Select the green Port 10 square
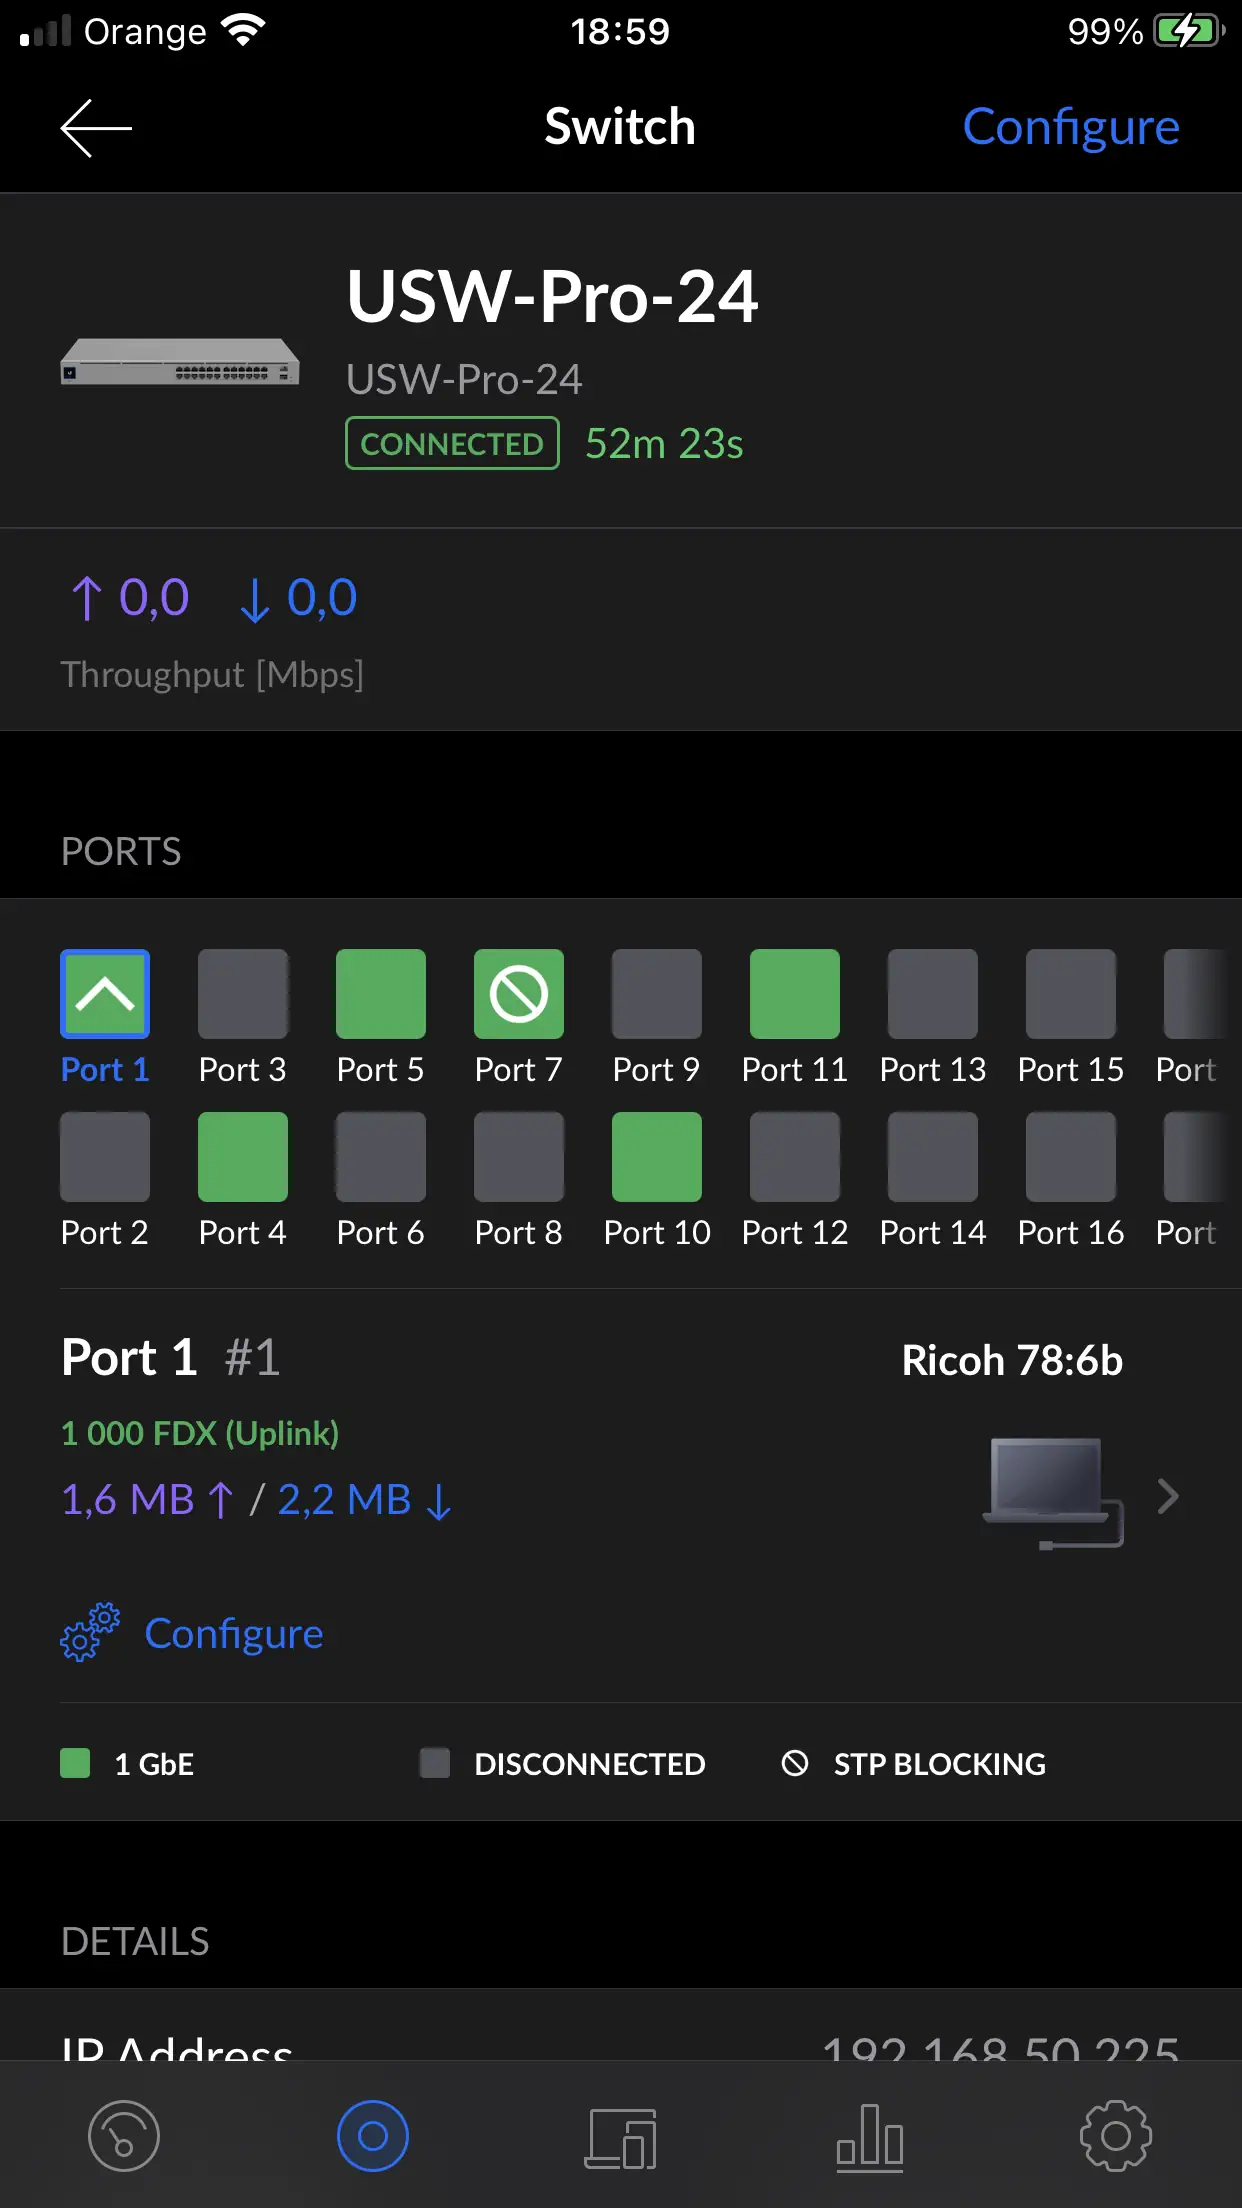 click(x=657, y=1157)
